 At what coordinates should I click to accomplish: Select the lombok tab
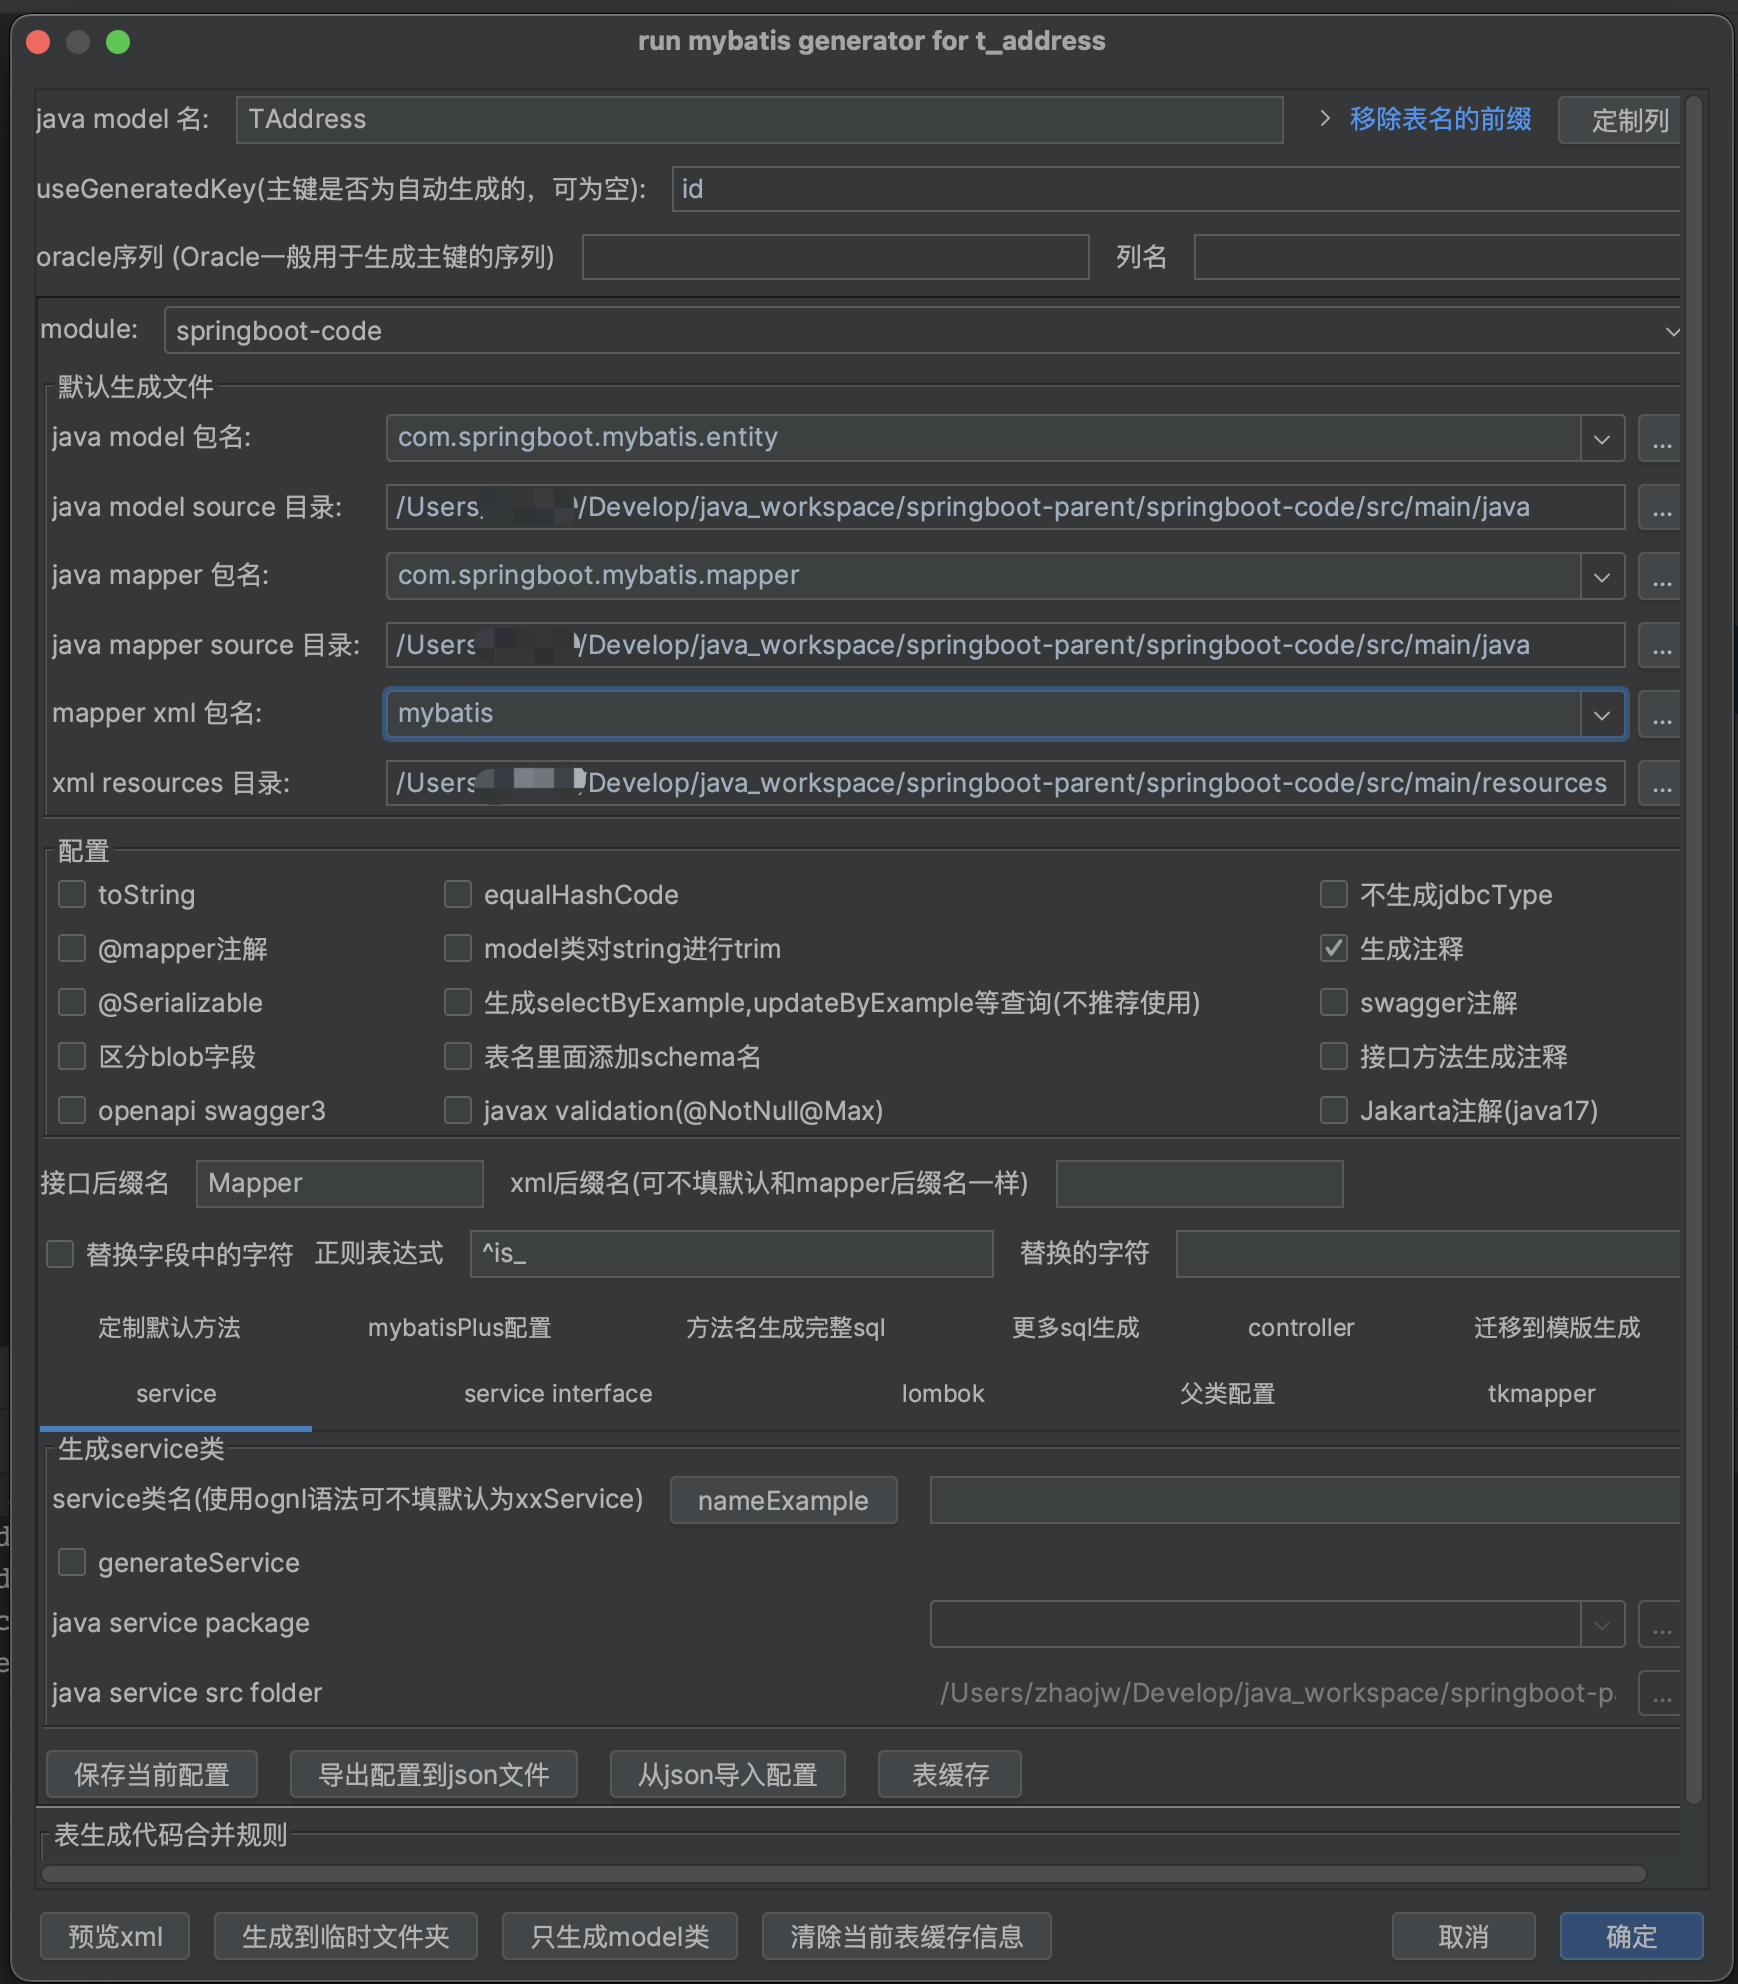(x=943, y=1394)
